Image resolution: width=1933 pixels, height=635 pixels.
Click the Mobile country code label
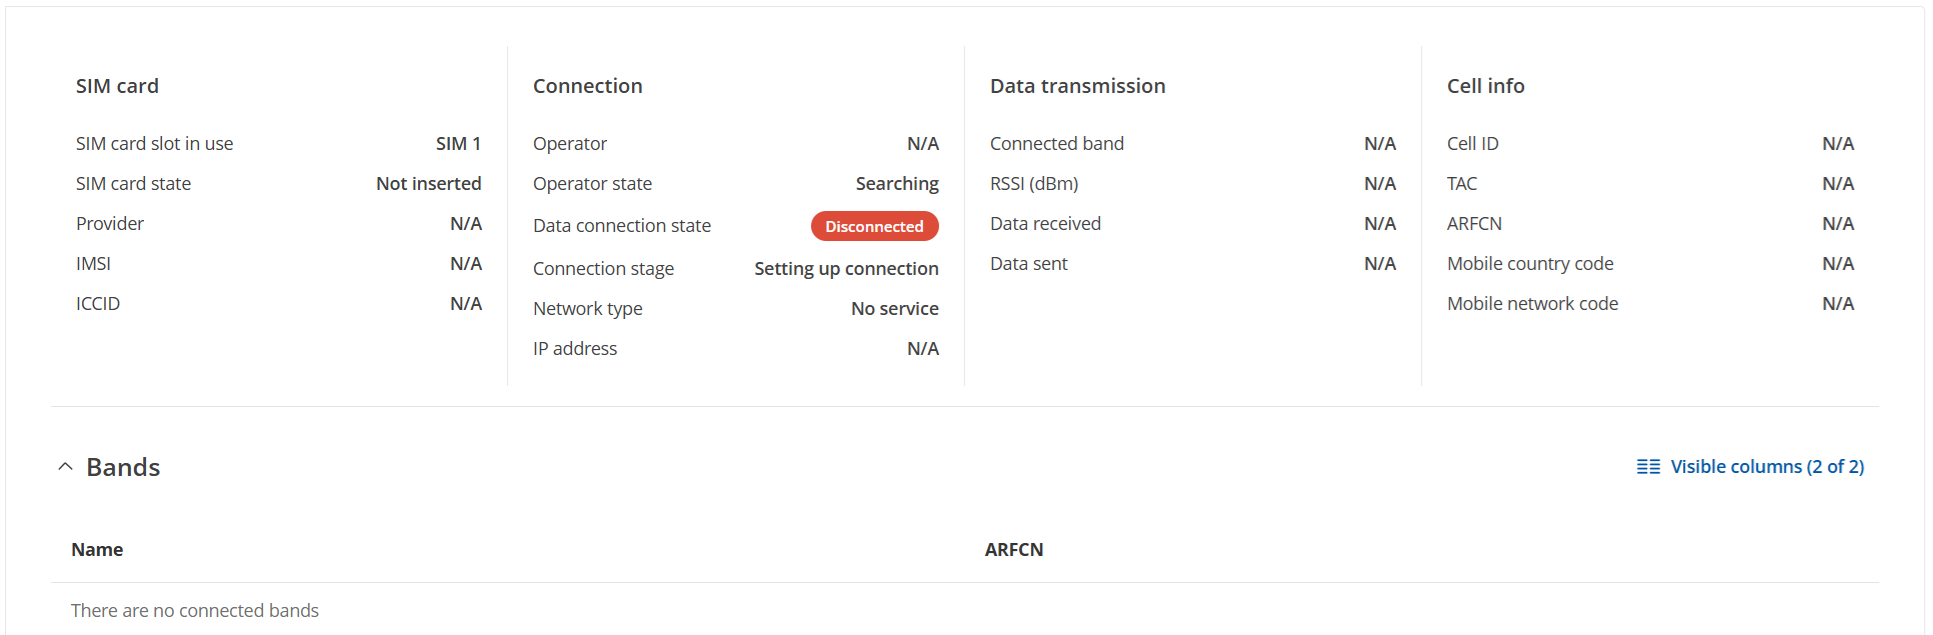[1530, 264]
